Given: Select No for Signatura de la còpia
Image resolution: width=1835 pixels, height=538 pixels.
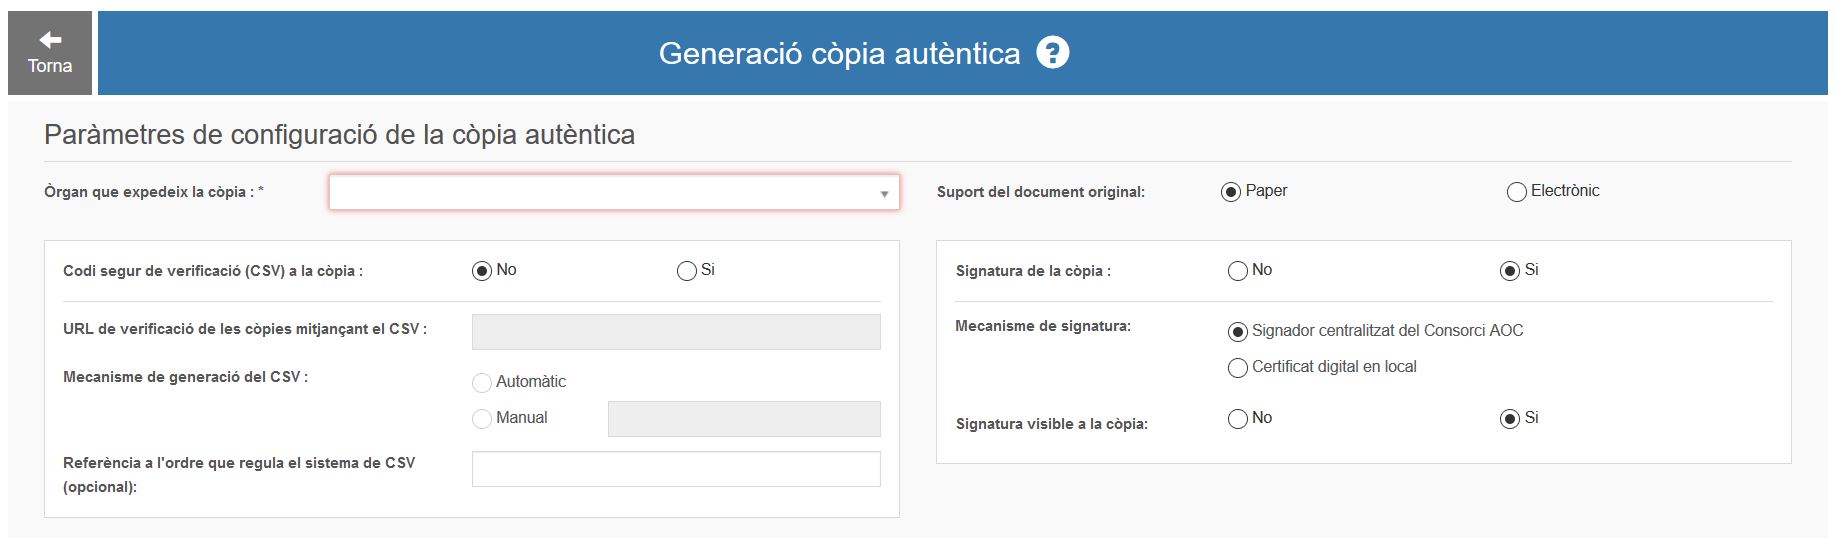Looking at the screenshot, I should click(1238, 271).
